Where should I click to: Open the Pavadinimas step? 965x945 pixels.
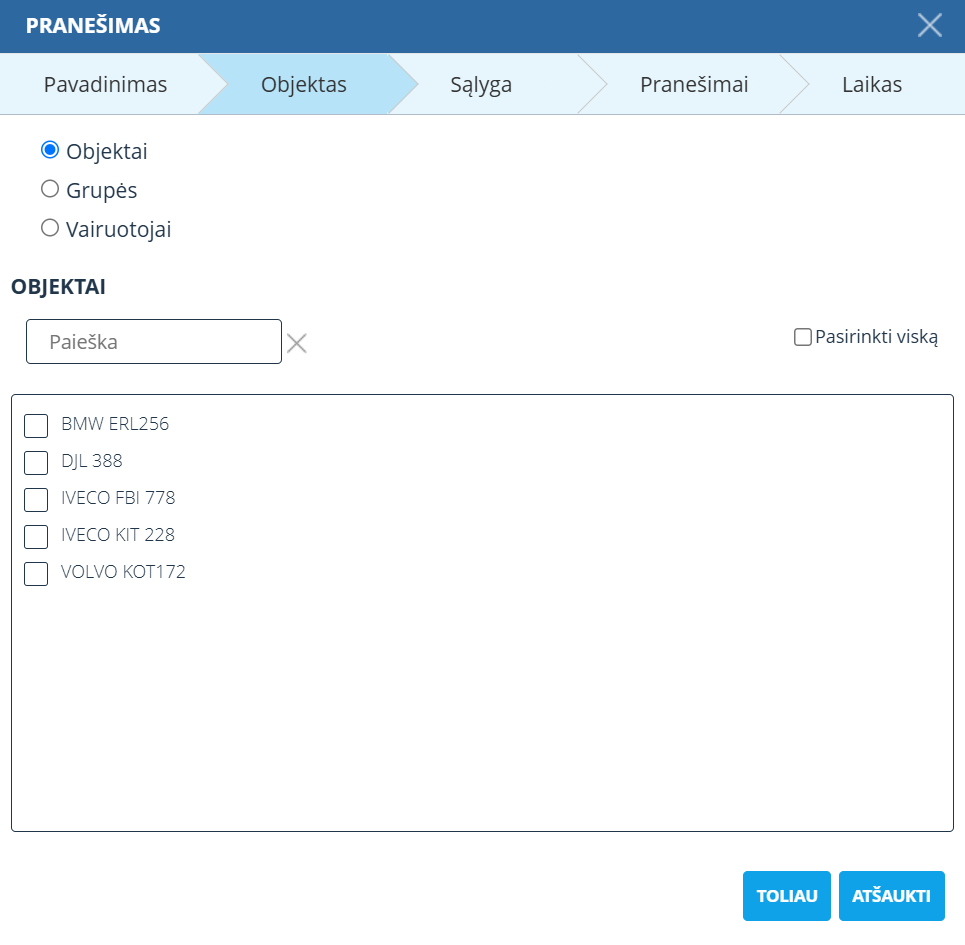pyautogui.click(x=104, y=85)
